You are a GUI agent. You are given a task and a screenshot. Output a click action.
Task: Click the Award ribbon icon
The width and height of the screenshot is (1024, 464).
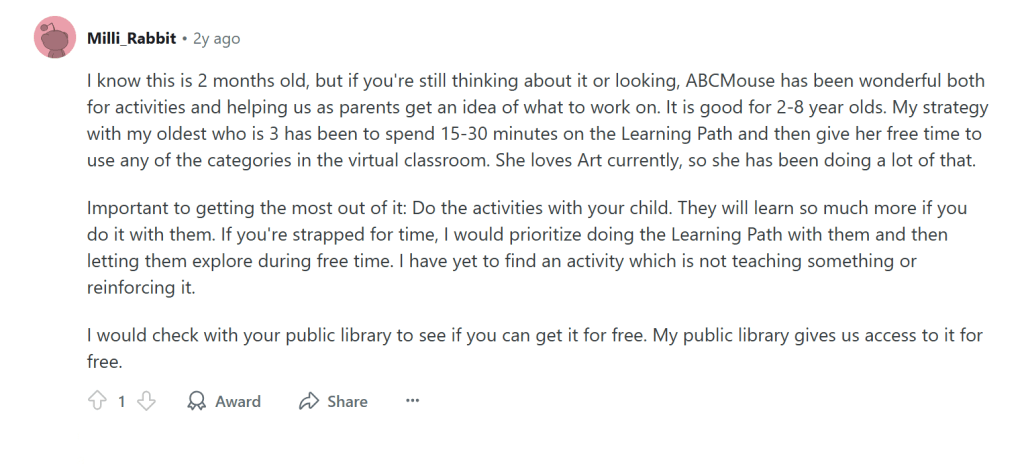pyautogui.click(x=197, y=401)
